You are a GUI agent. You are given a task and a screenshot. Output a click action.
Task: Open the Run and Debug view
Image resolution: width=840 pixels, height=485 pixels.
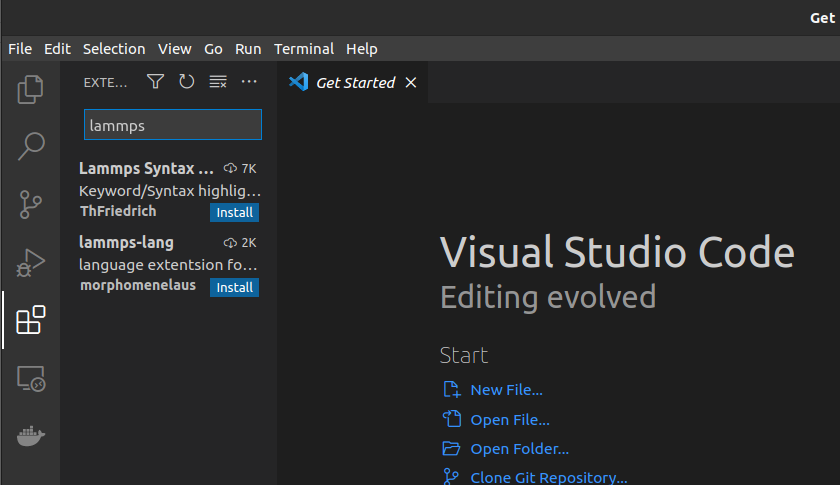(x=31, y=263)
